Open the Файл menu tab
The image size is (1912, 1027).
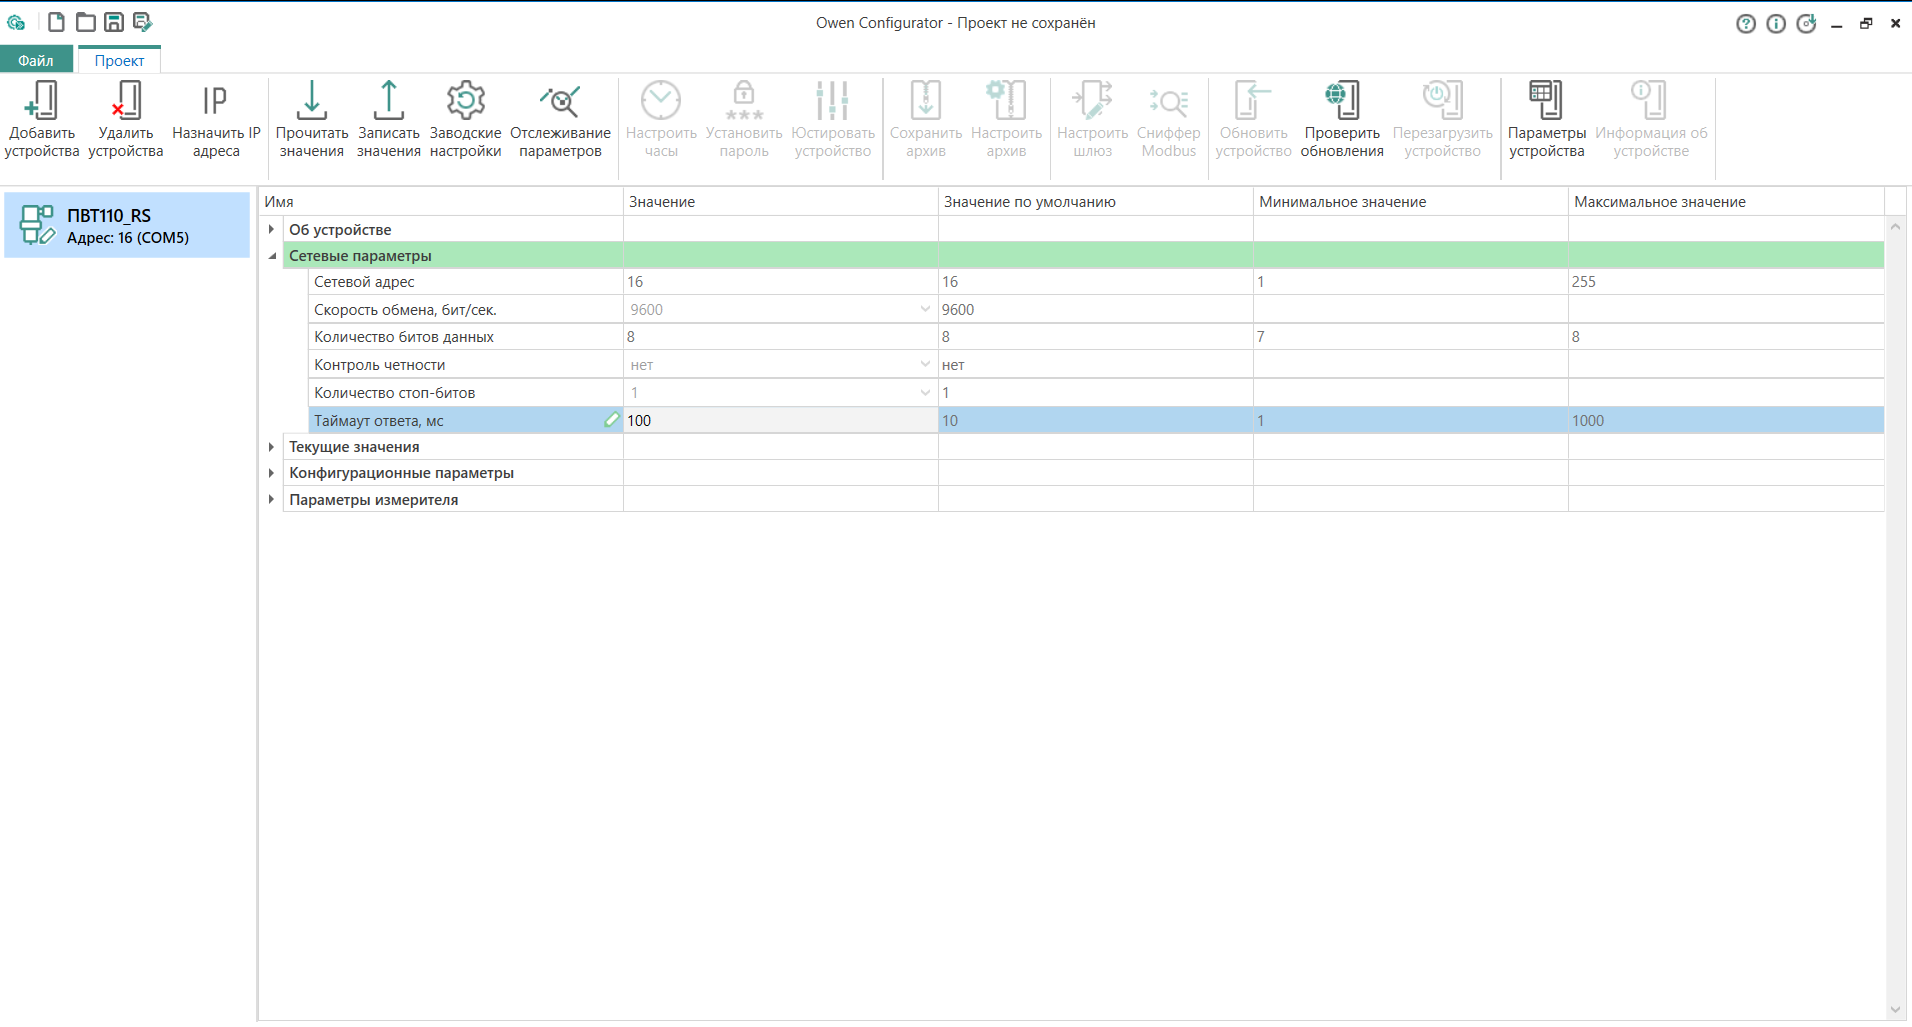tap(36, 60)
